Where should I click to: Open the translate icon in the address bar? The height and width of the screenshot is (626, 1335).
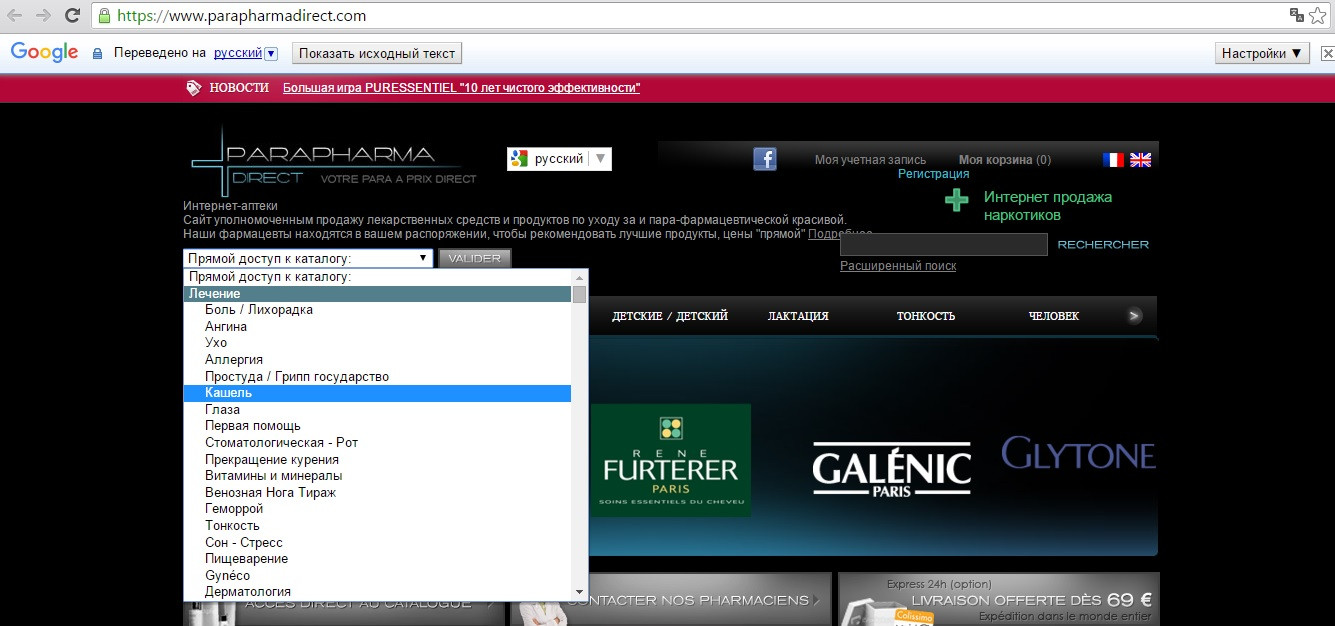[x=1297, y=16]
